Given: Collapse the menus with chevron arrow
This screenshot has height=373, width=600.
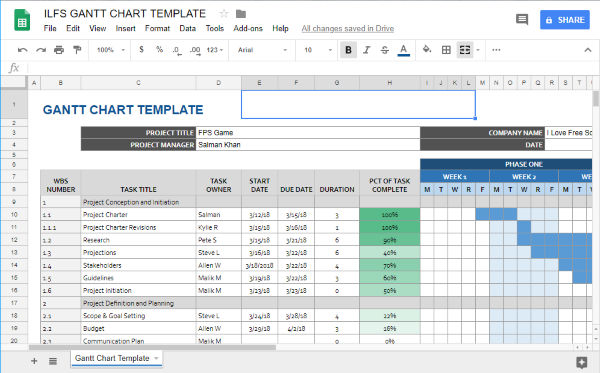Looking at the screenshot, I should 588,50.
